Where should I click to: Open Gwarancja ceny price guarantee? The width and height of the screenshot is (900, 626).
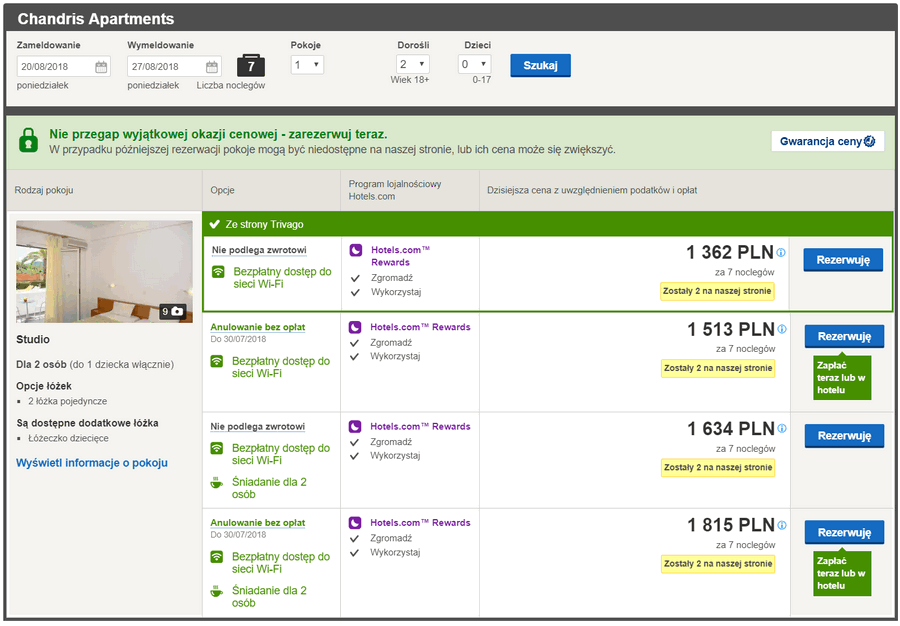(828, 141)
